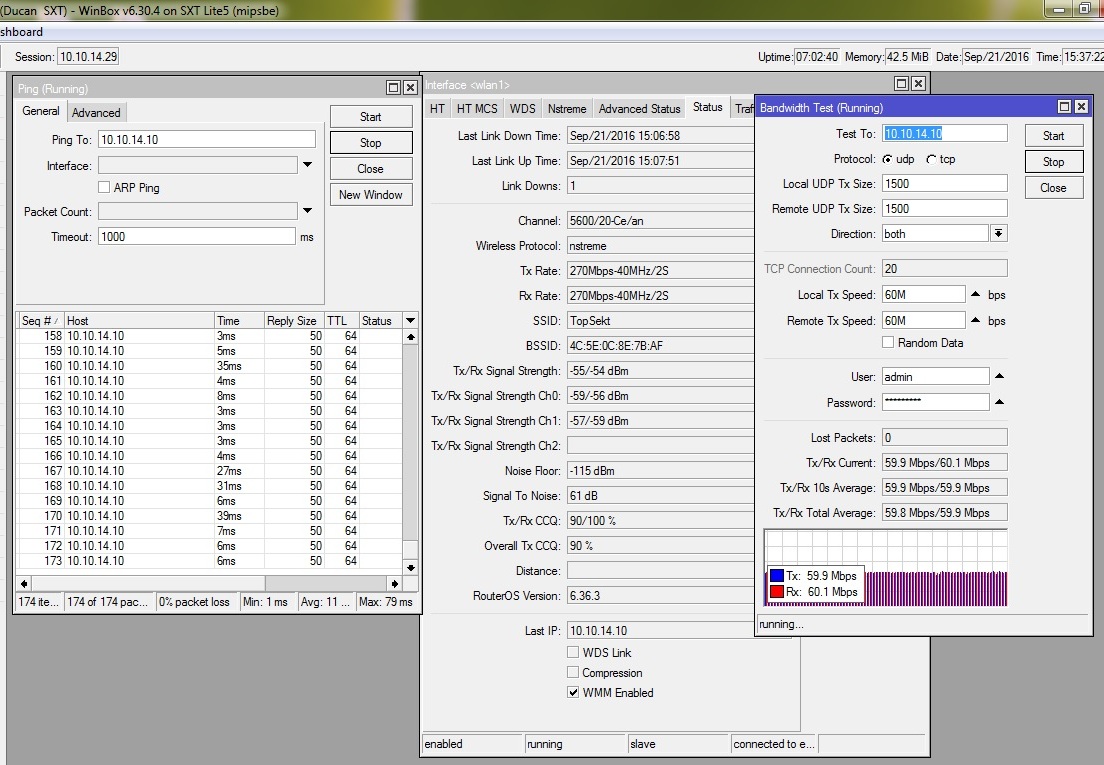The image size is (1104, 765).
Task: Sort Ping results by Seq # column
Action: (40, 320)
